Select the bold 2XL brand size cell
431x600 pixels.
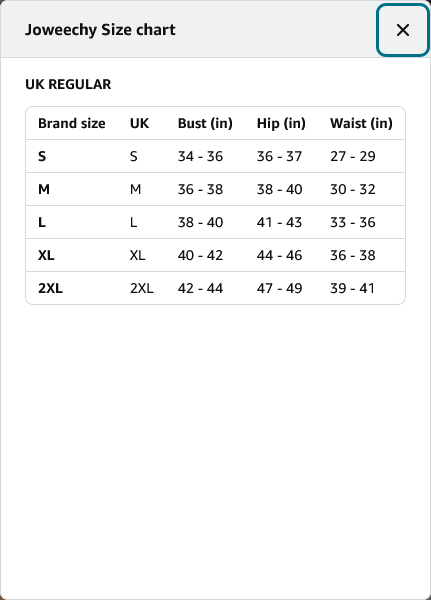[x=50, y=288]
